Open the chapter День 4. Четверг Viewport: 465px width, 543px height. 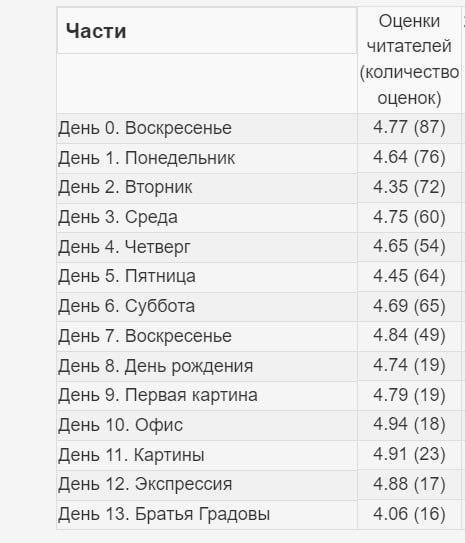pyautogui.click(x=124, y=247)
